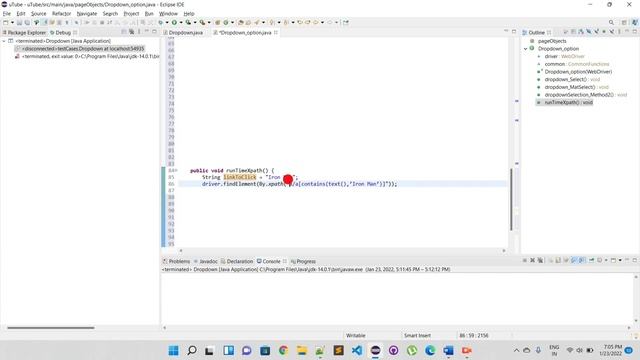This screenshot has height=360, width=640.
Task: Click the New Java Class toolbar icon
Action: point(225,22)
